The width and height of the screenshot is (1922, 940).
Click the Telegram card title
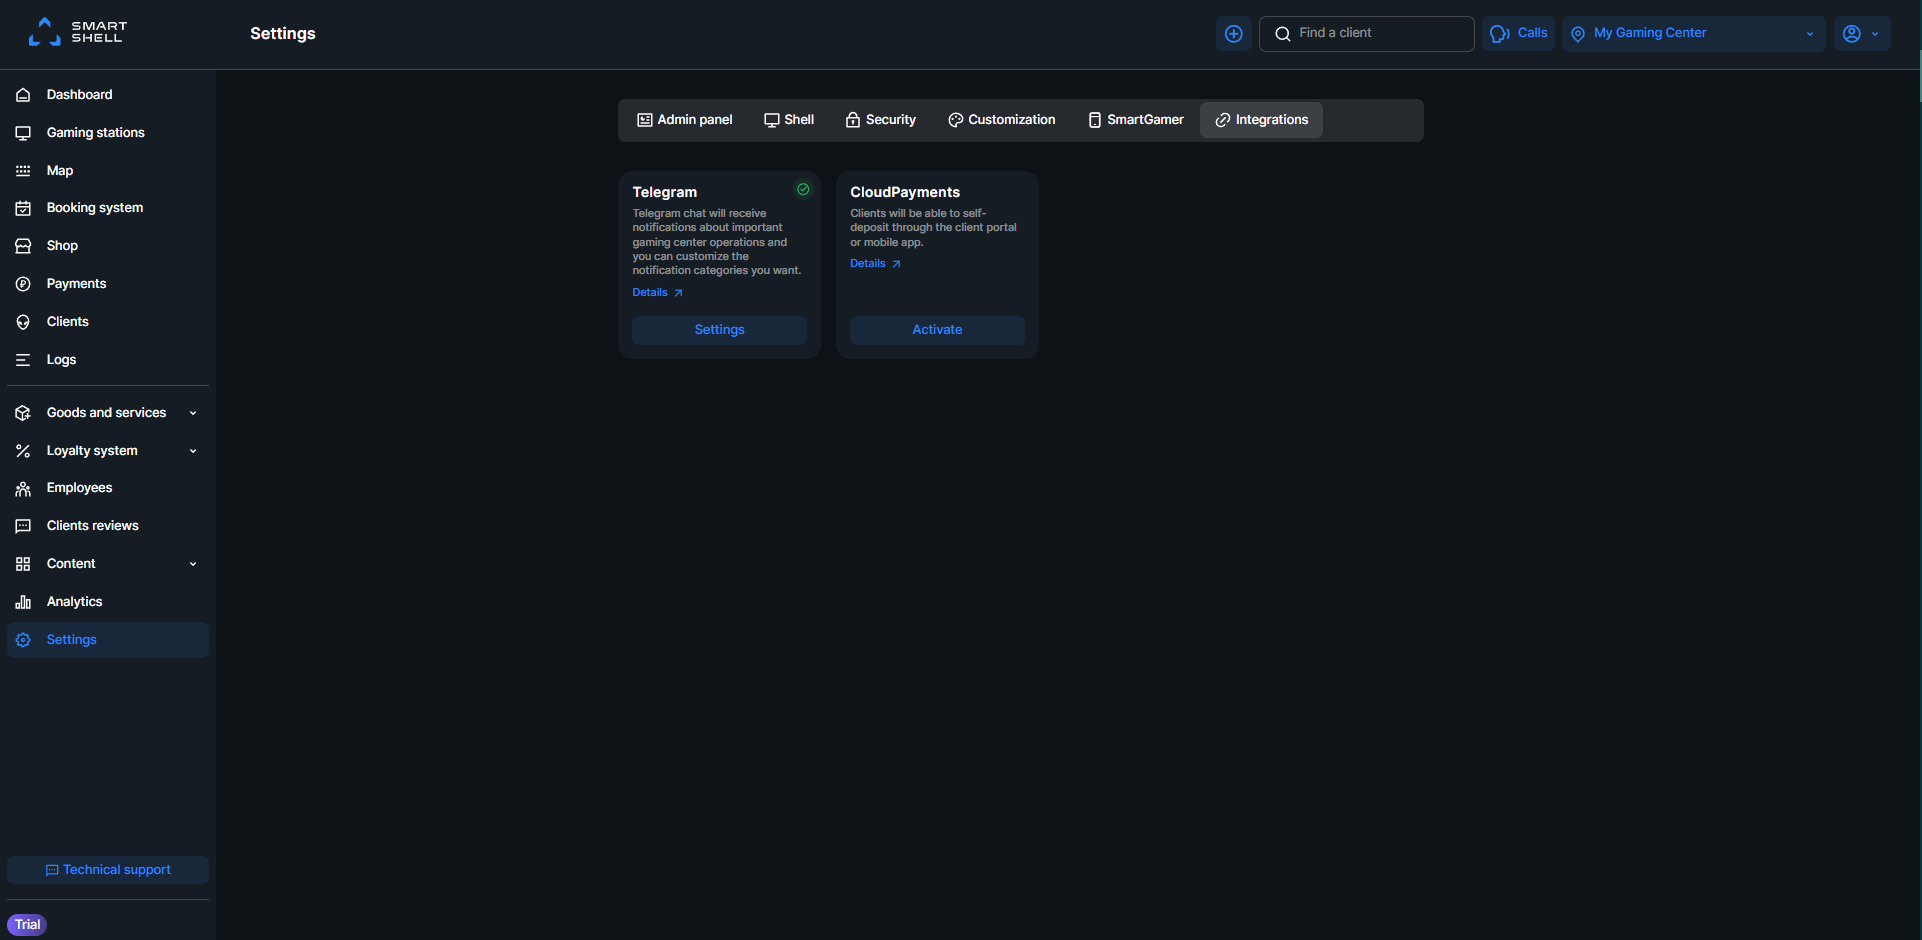coord(664,192)
